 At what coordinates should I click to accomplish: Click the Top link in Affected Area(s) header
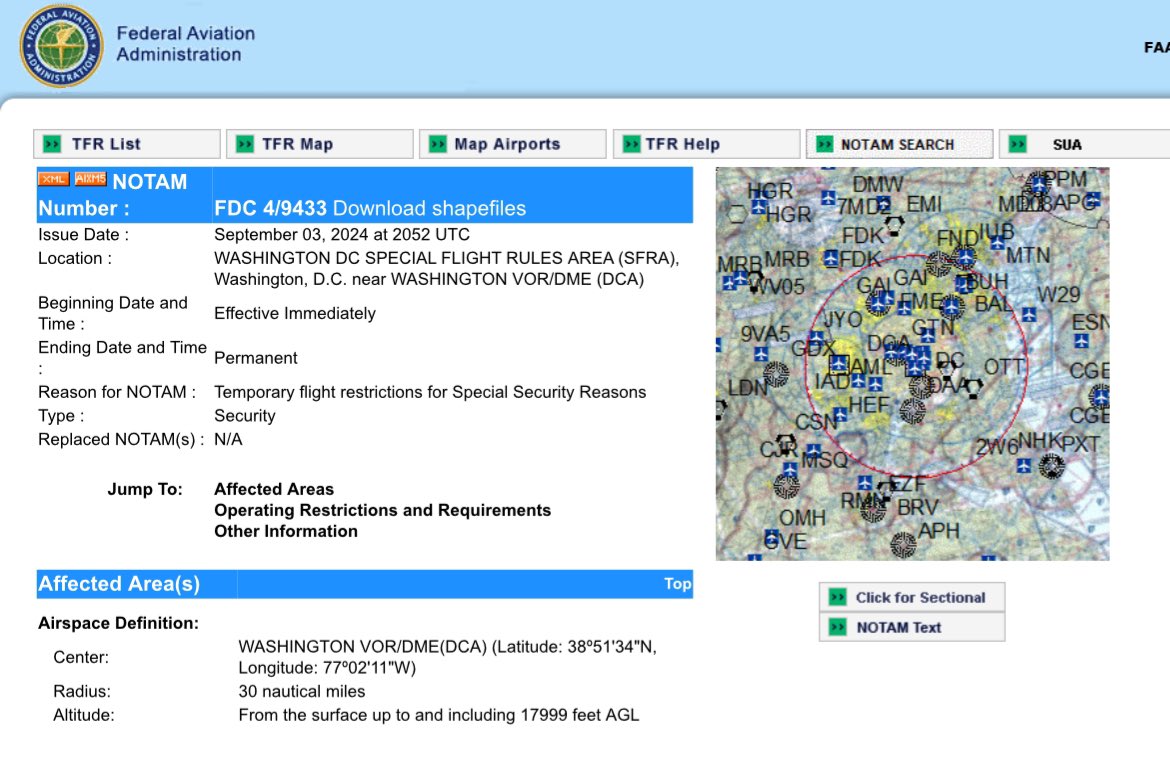click(677, 583)
